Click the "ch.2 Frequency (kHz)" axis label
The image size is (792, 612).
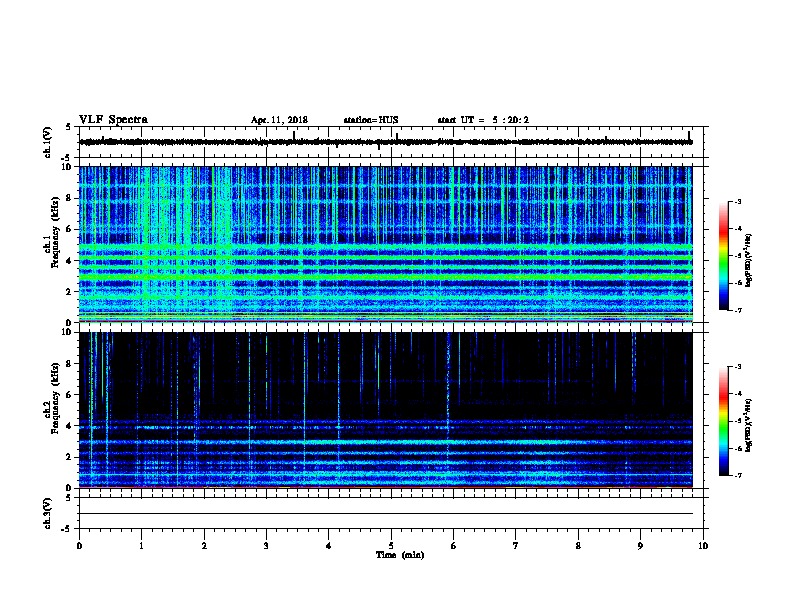51,398
